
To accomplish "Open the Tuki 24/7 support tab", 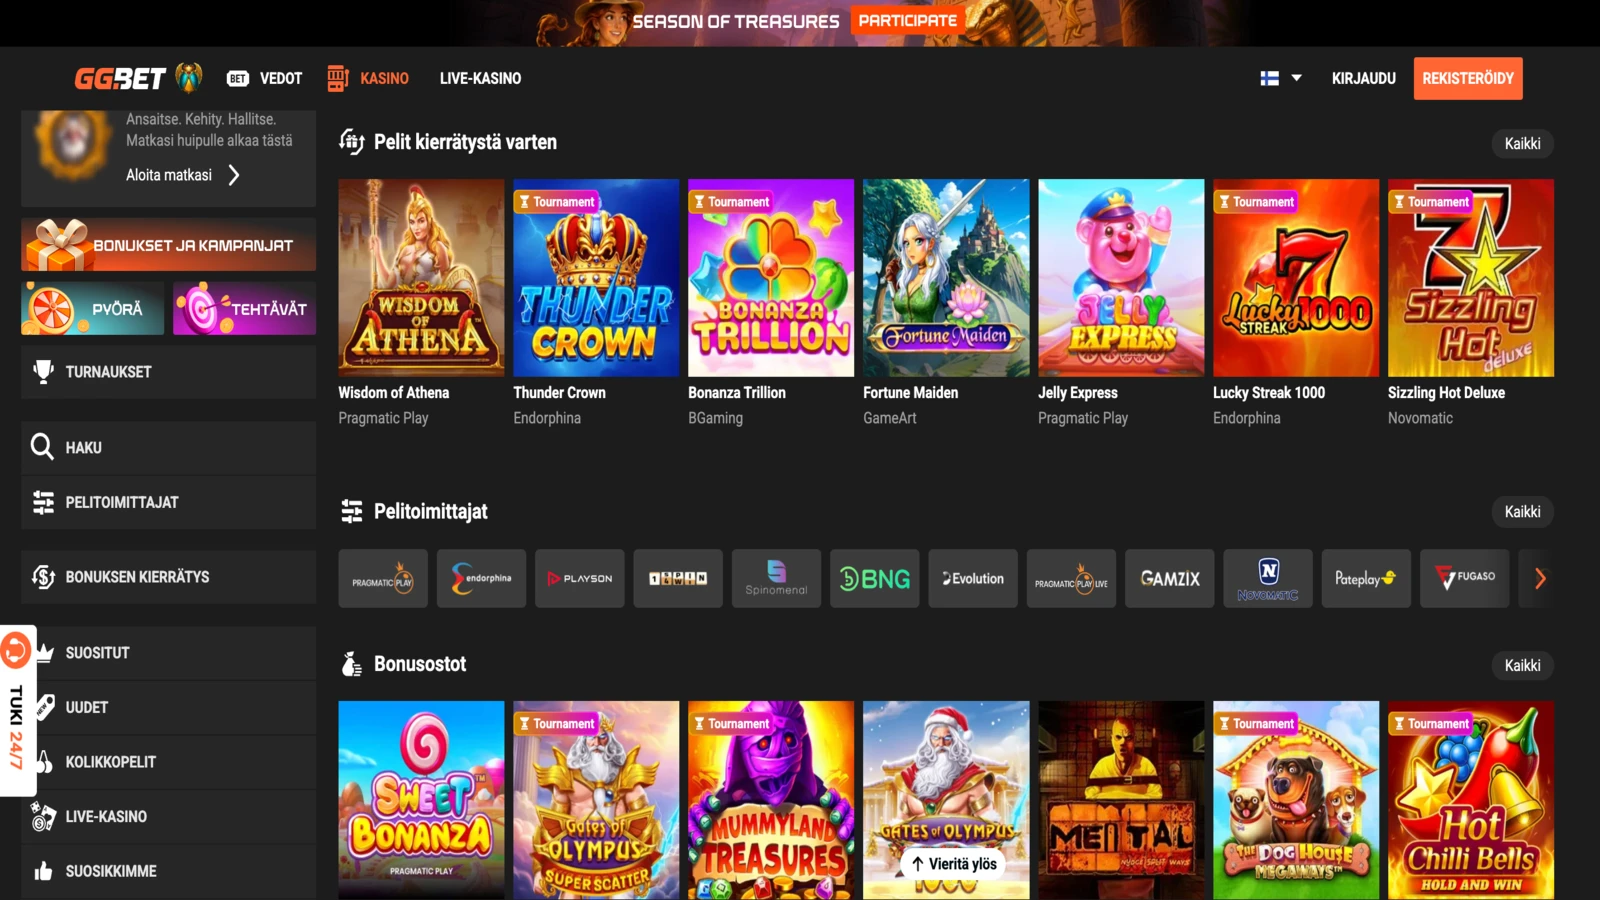I will (x=17, y=711).
